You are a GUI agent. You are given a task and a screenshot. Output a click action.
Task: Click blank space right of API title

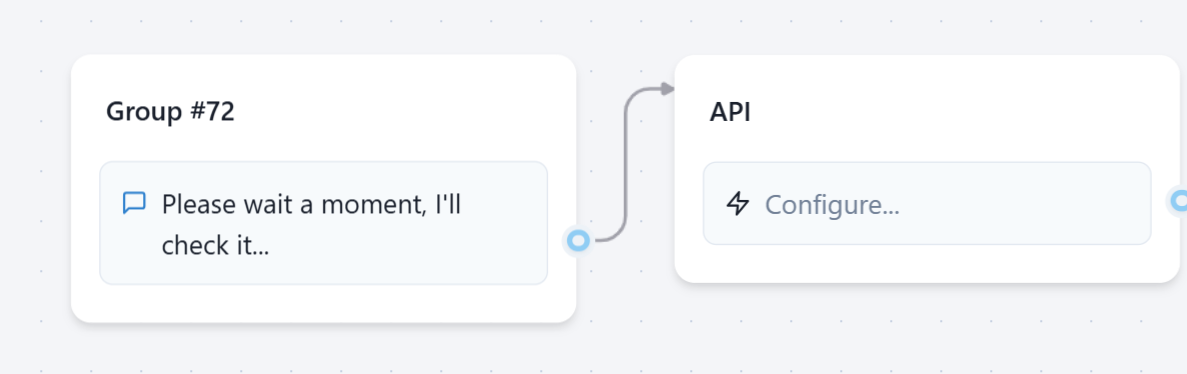(954, 112)
